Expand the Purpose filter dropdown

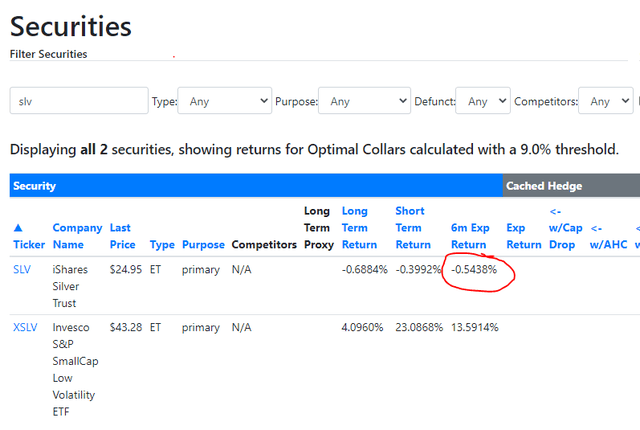coord(364,101)
